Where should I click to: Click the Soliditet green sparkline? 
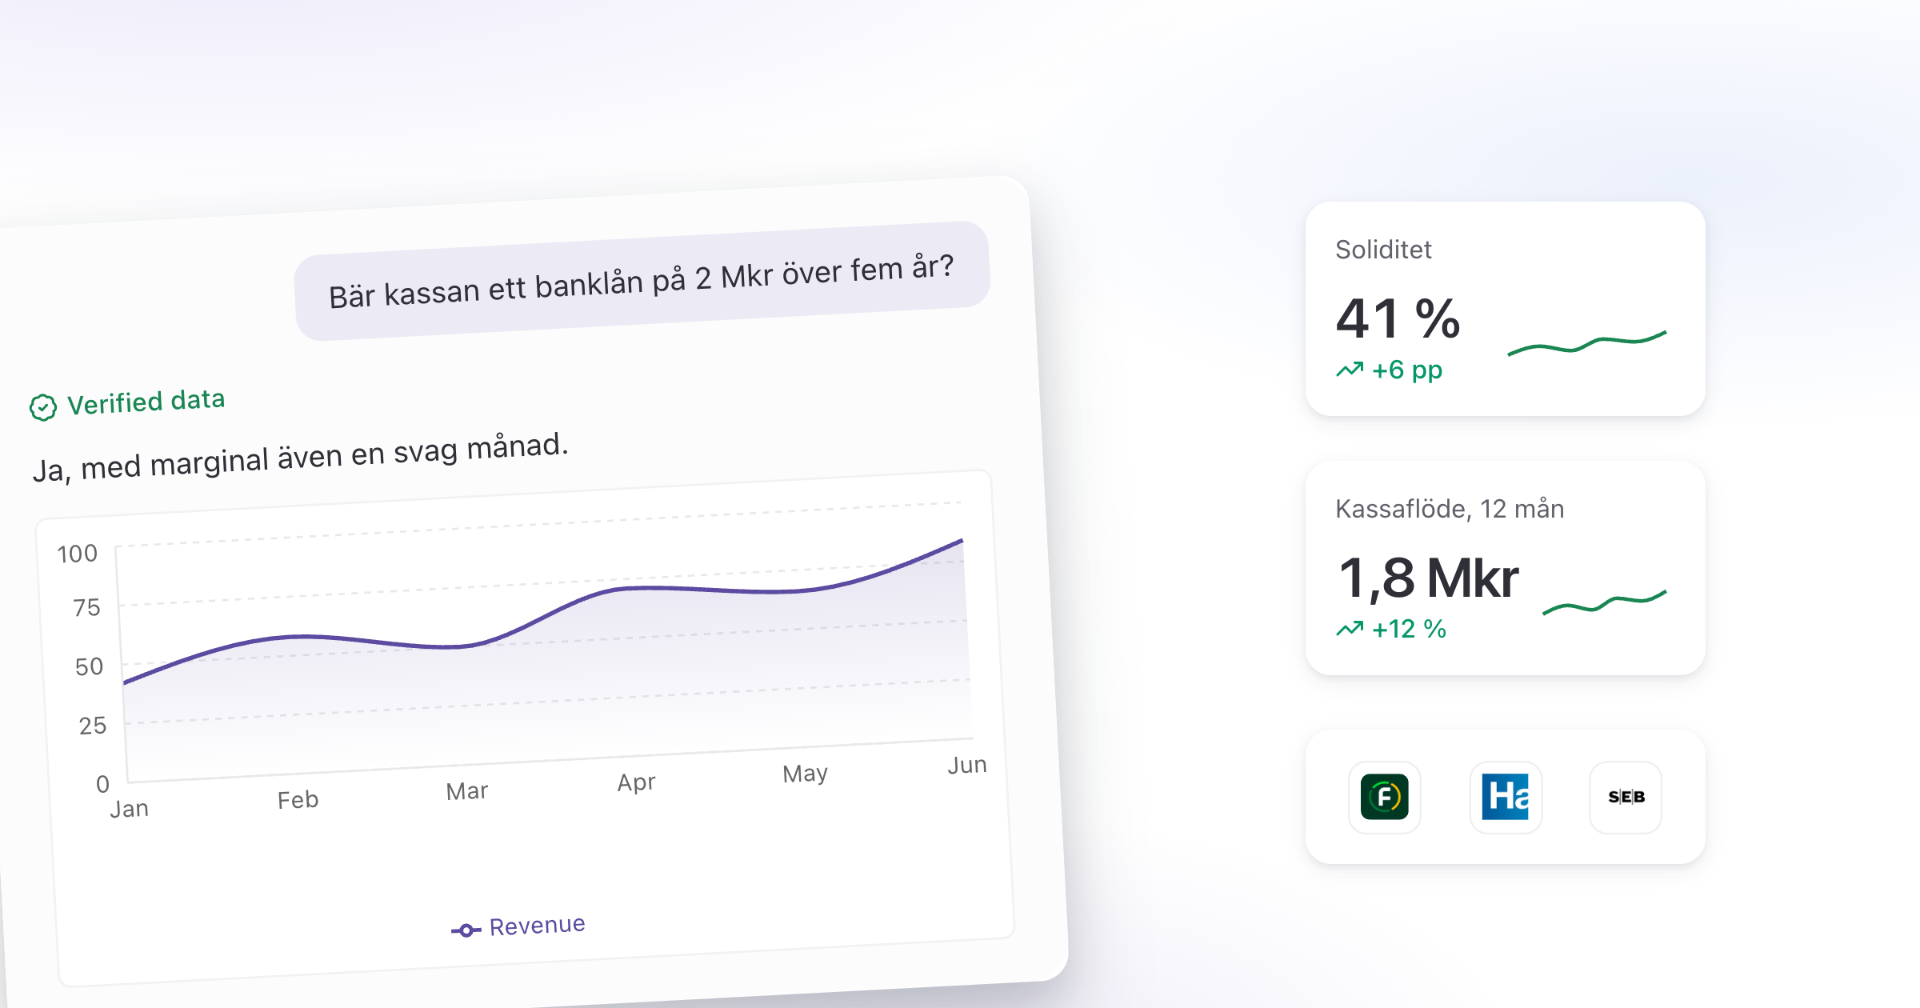(x=1587, y=343)
